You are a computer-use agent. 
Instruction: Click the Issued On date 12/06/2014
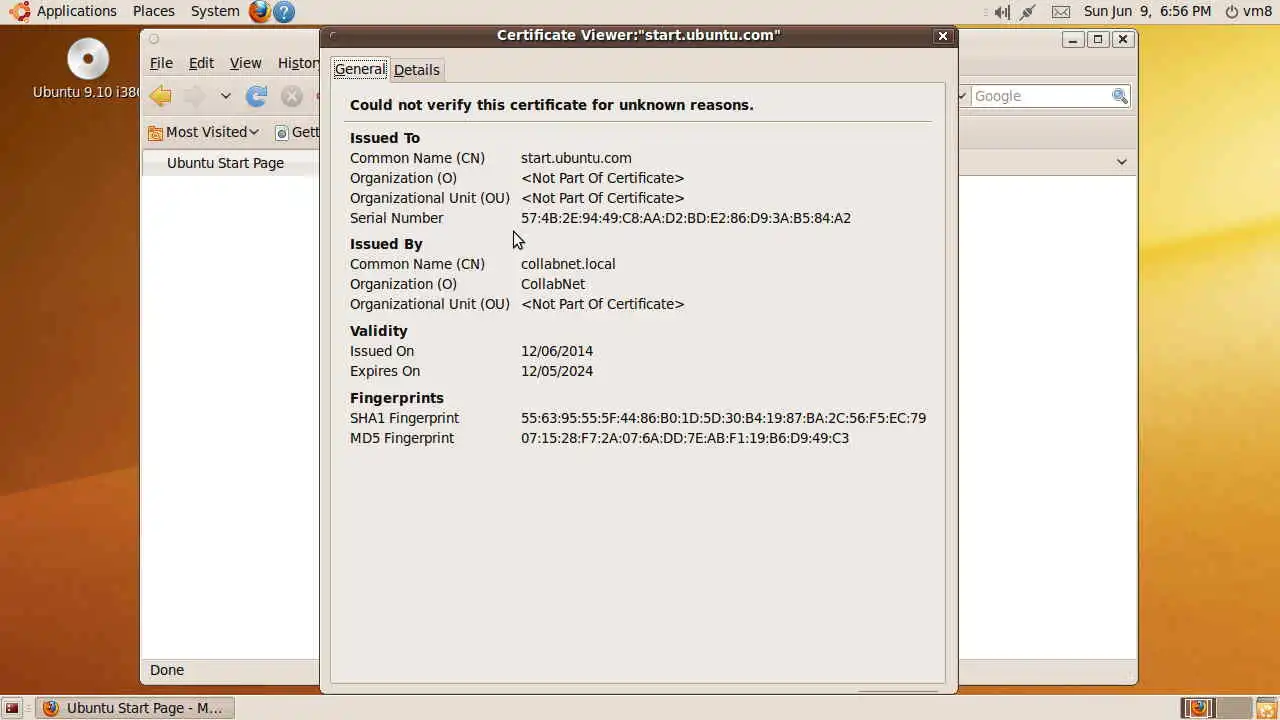[557, 351]
